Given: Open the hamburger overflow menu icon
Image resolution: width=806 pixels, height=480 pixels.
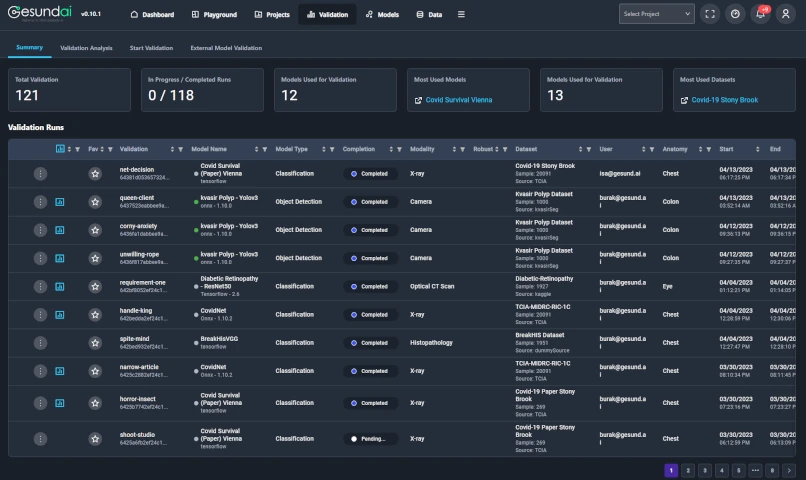Looking at the screenshot, I should tap(461, 14).
